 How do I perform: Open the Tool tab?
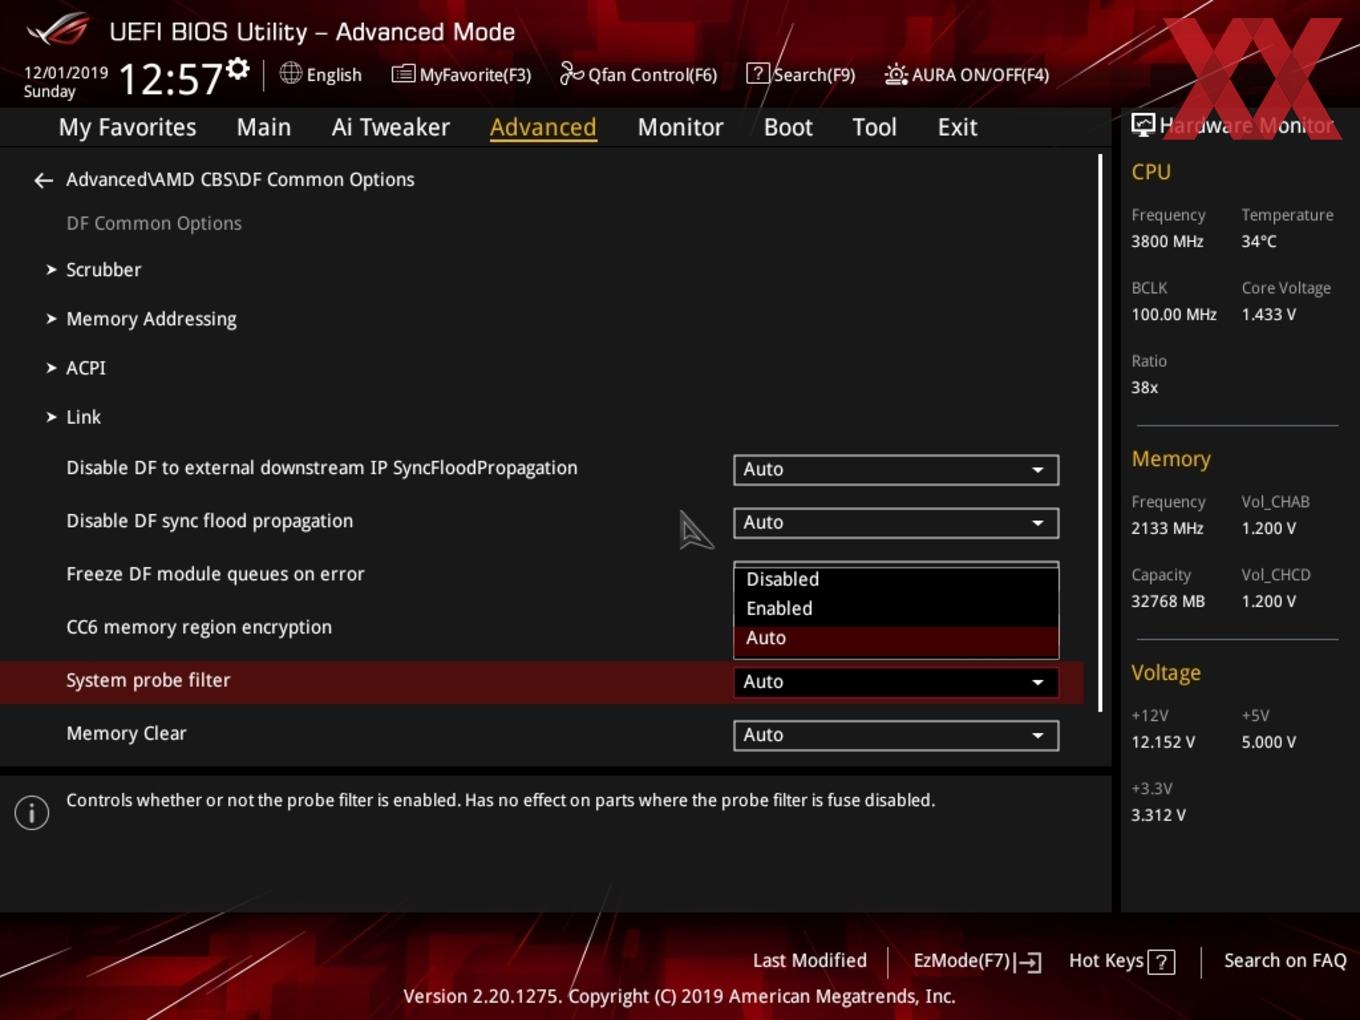click(x=874, y=127)
